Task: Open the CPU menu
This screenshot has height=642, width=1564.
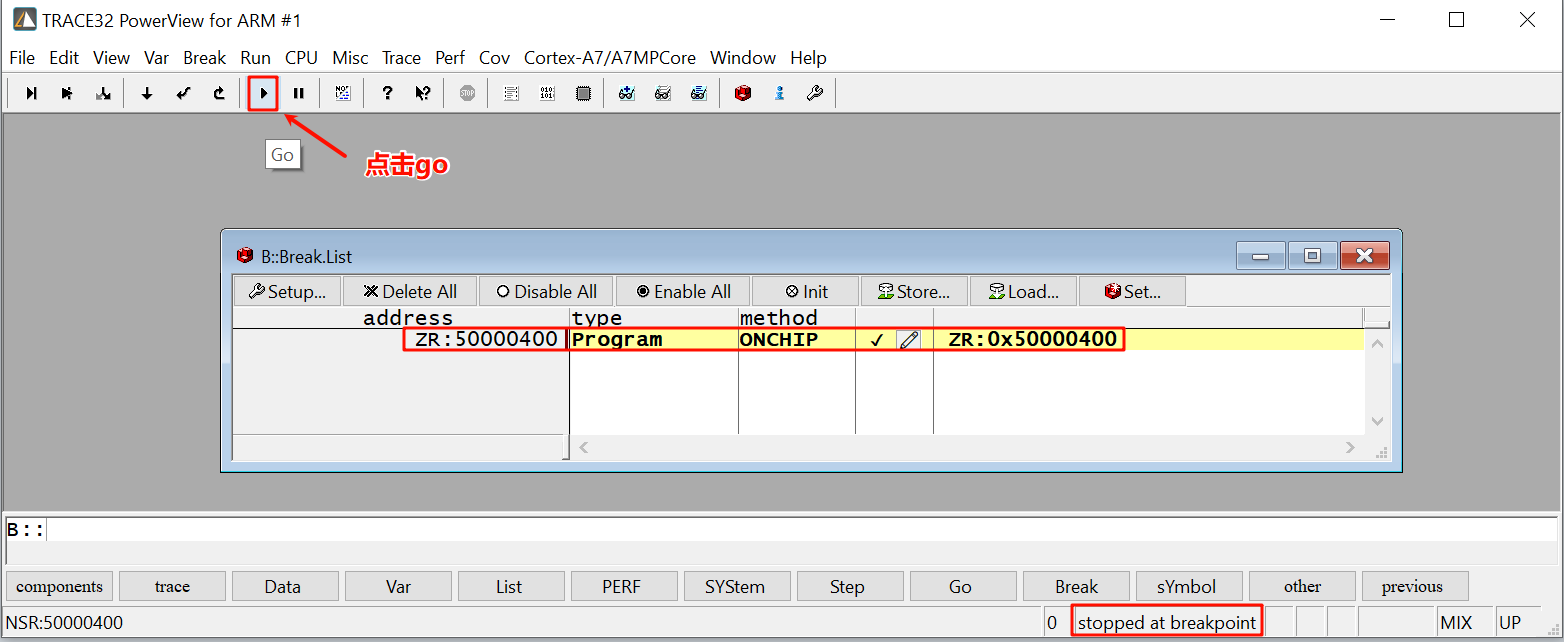Action: [301, 58]
